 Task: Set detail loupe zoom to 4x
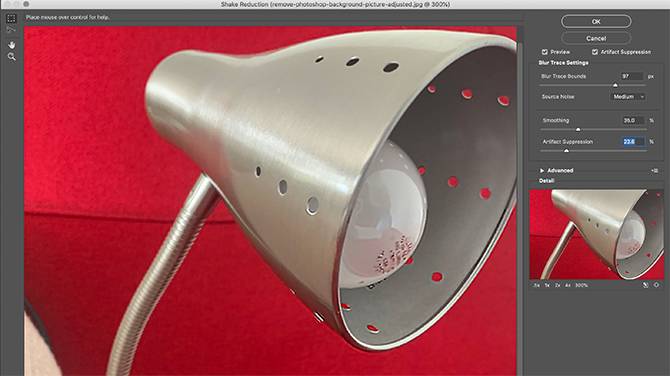click(x=568, y=285)
